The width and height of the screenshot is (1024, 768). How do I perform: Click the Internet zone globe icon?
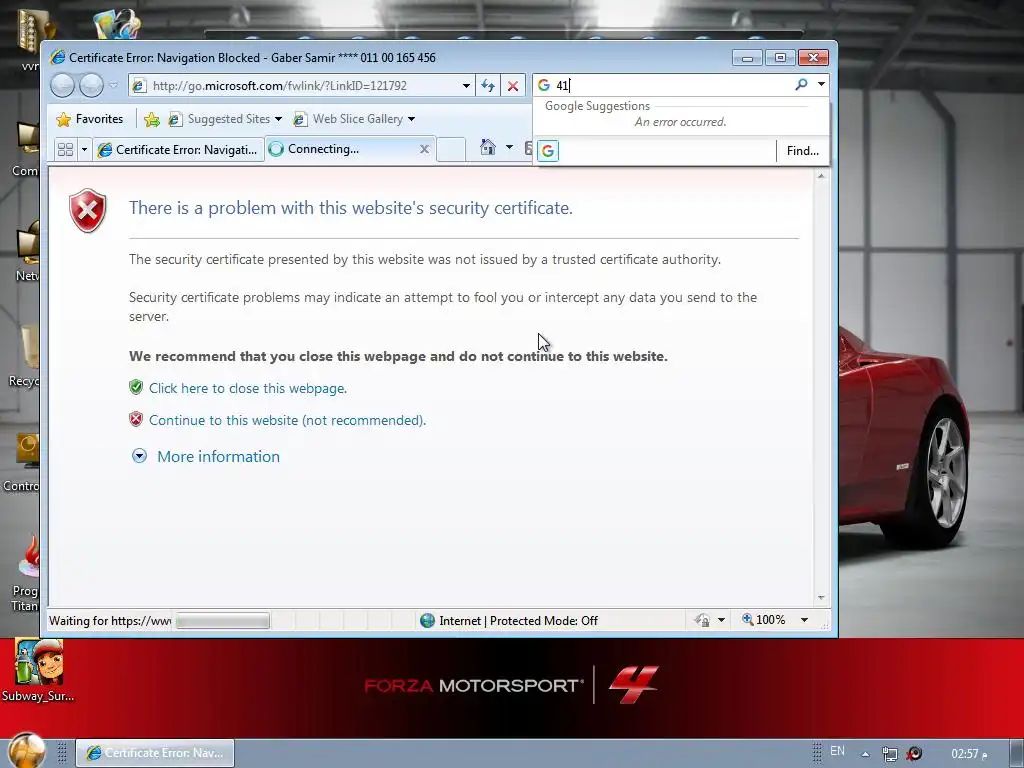click(428, 620)
